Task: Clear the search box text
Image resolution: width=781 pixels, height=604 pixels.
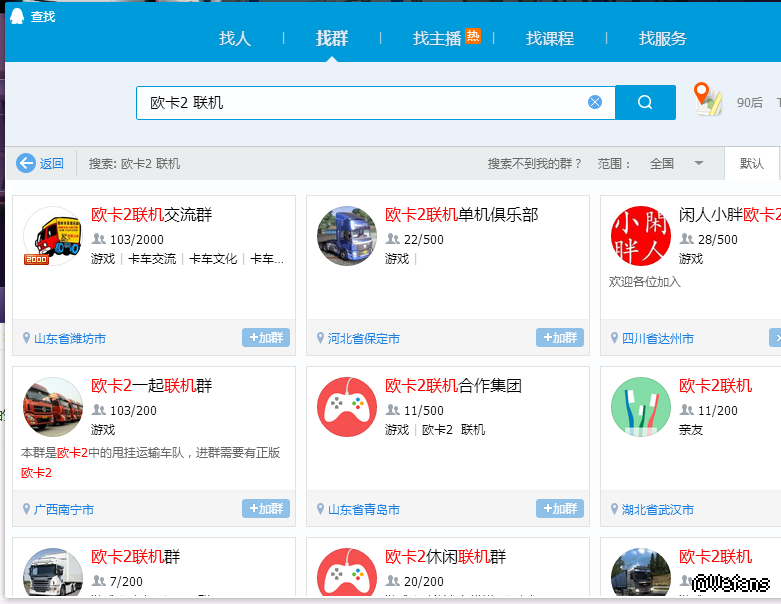Action: coord(595,102)
